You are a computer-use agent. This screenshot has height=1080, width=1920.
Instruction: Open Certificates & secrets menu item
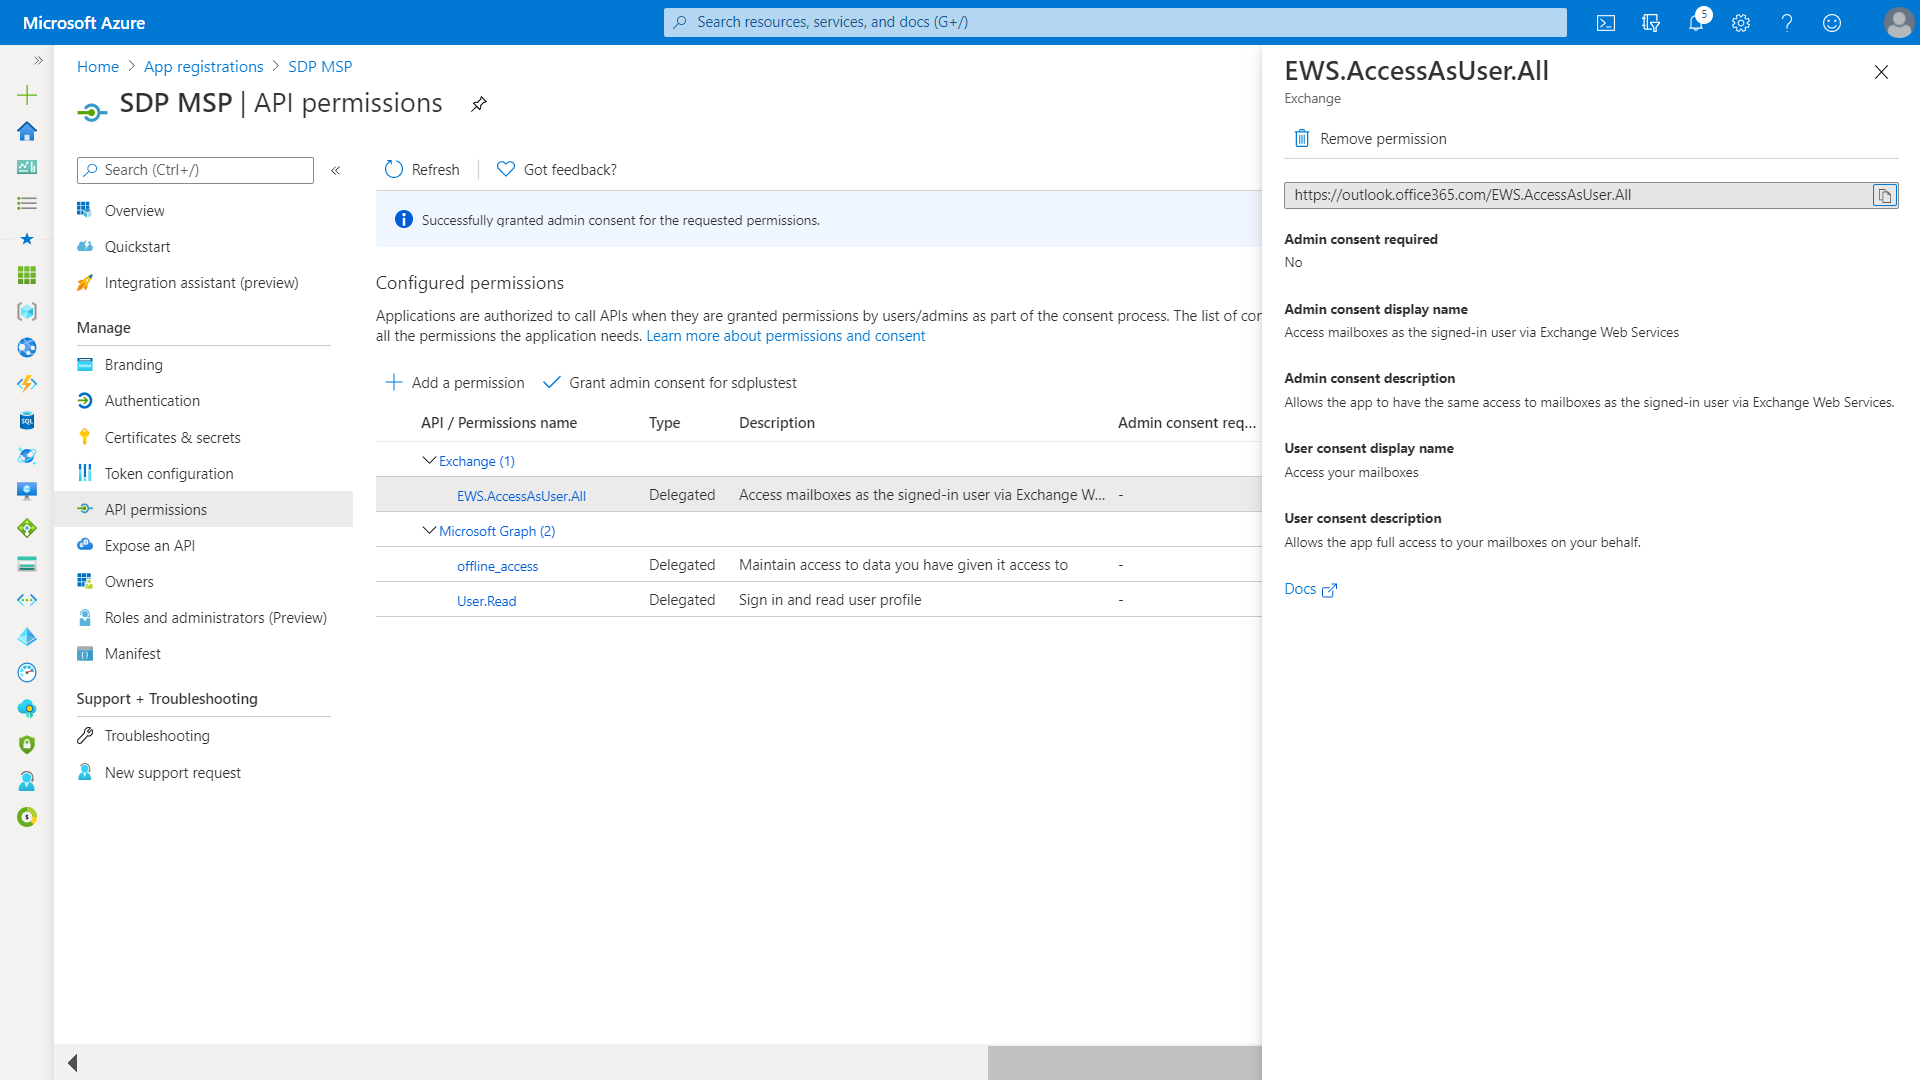point(172,438)
